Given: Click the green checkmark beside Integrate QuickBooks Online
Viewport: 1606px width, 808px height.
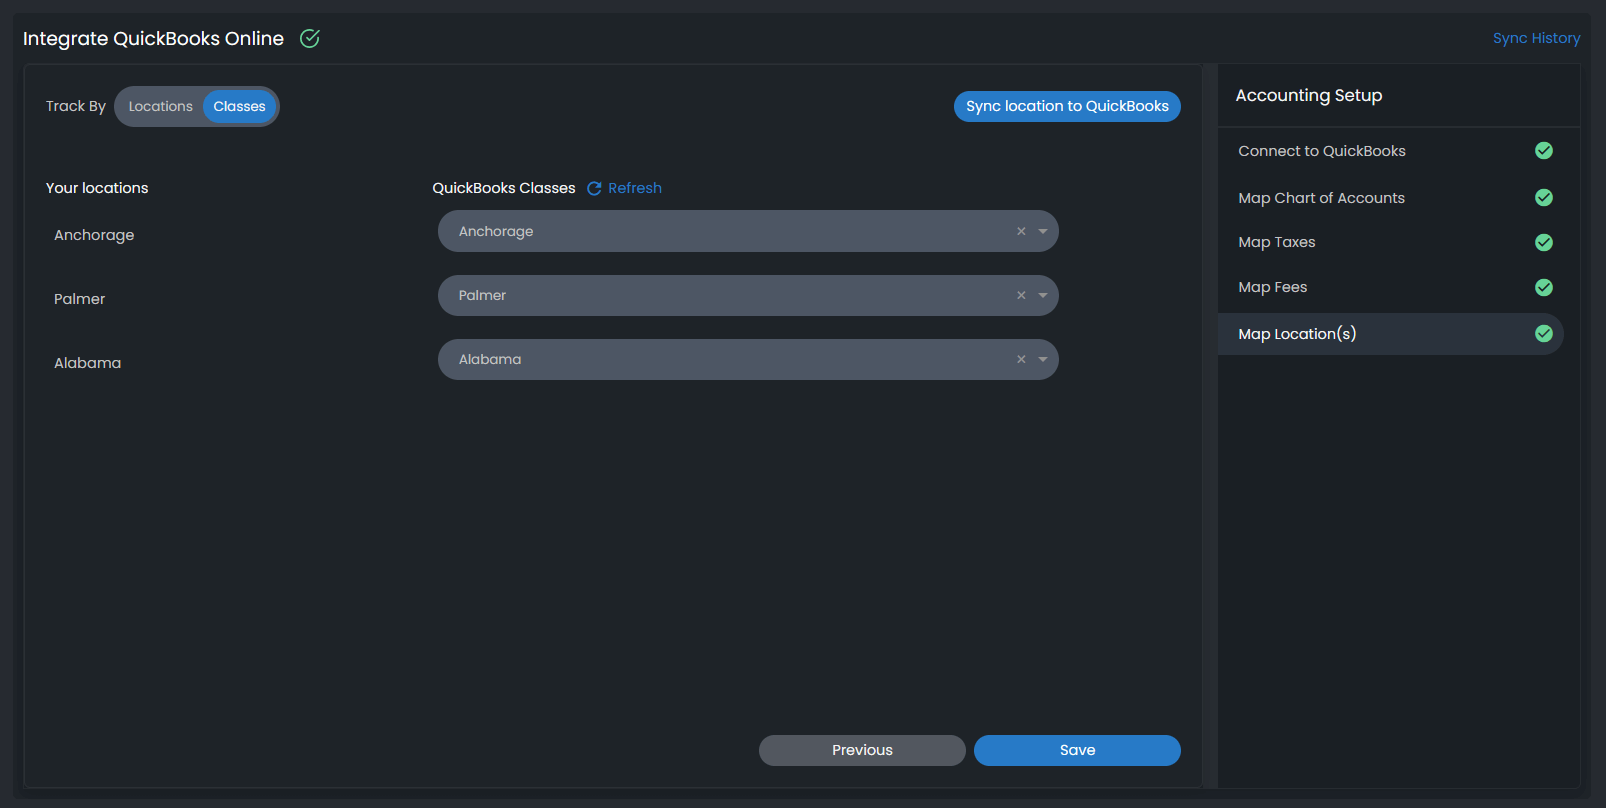Looking at the screenshot, I should (310, 38).
